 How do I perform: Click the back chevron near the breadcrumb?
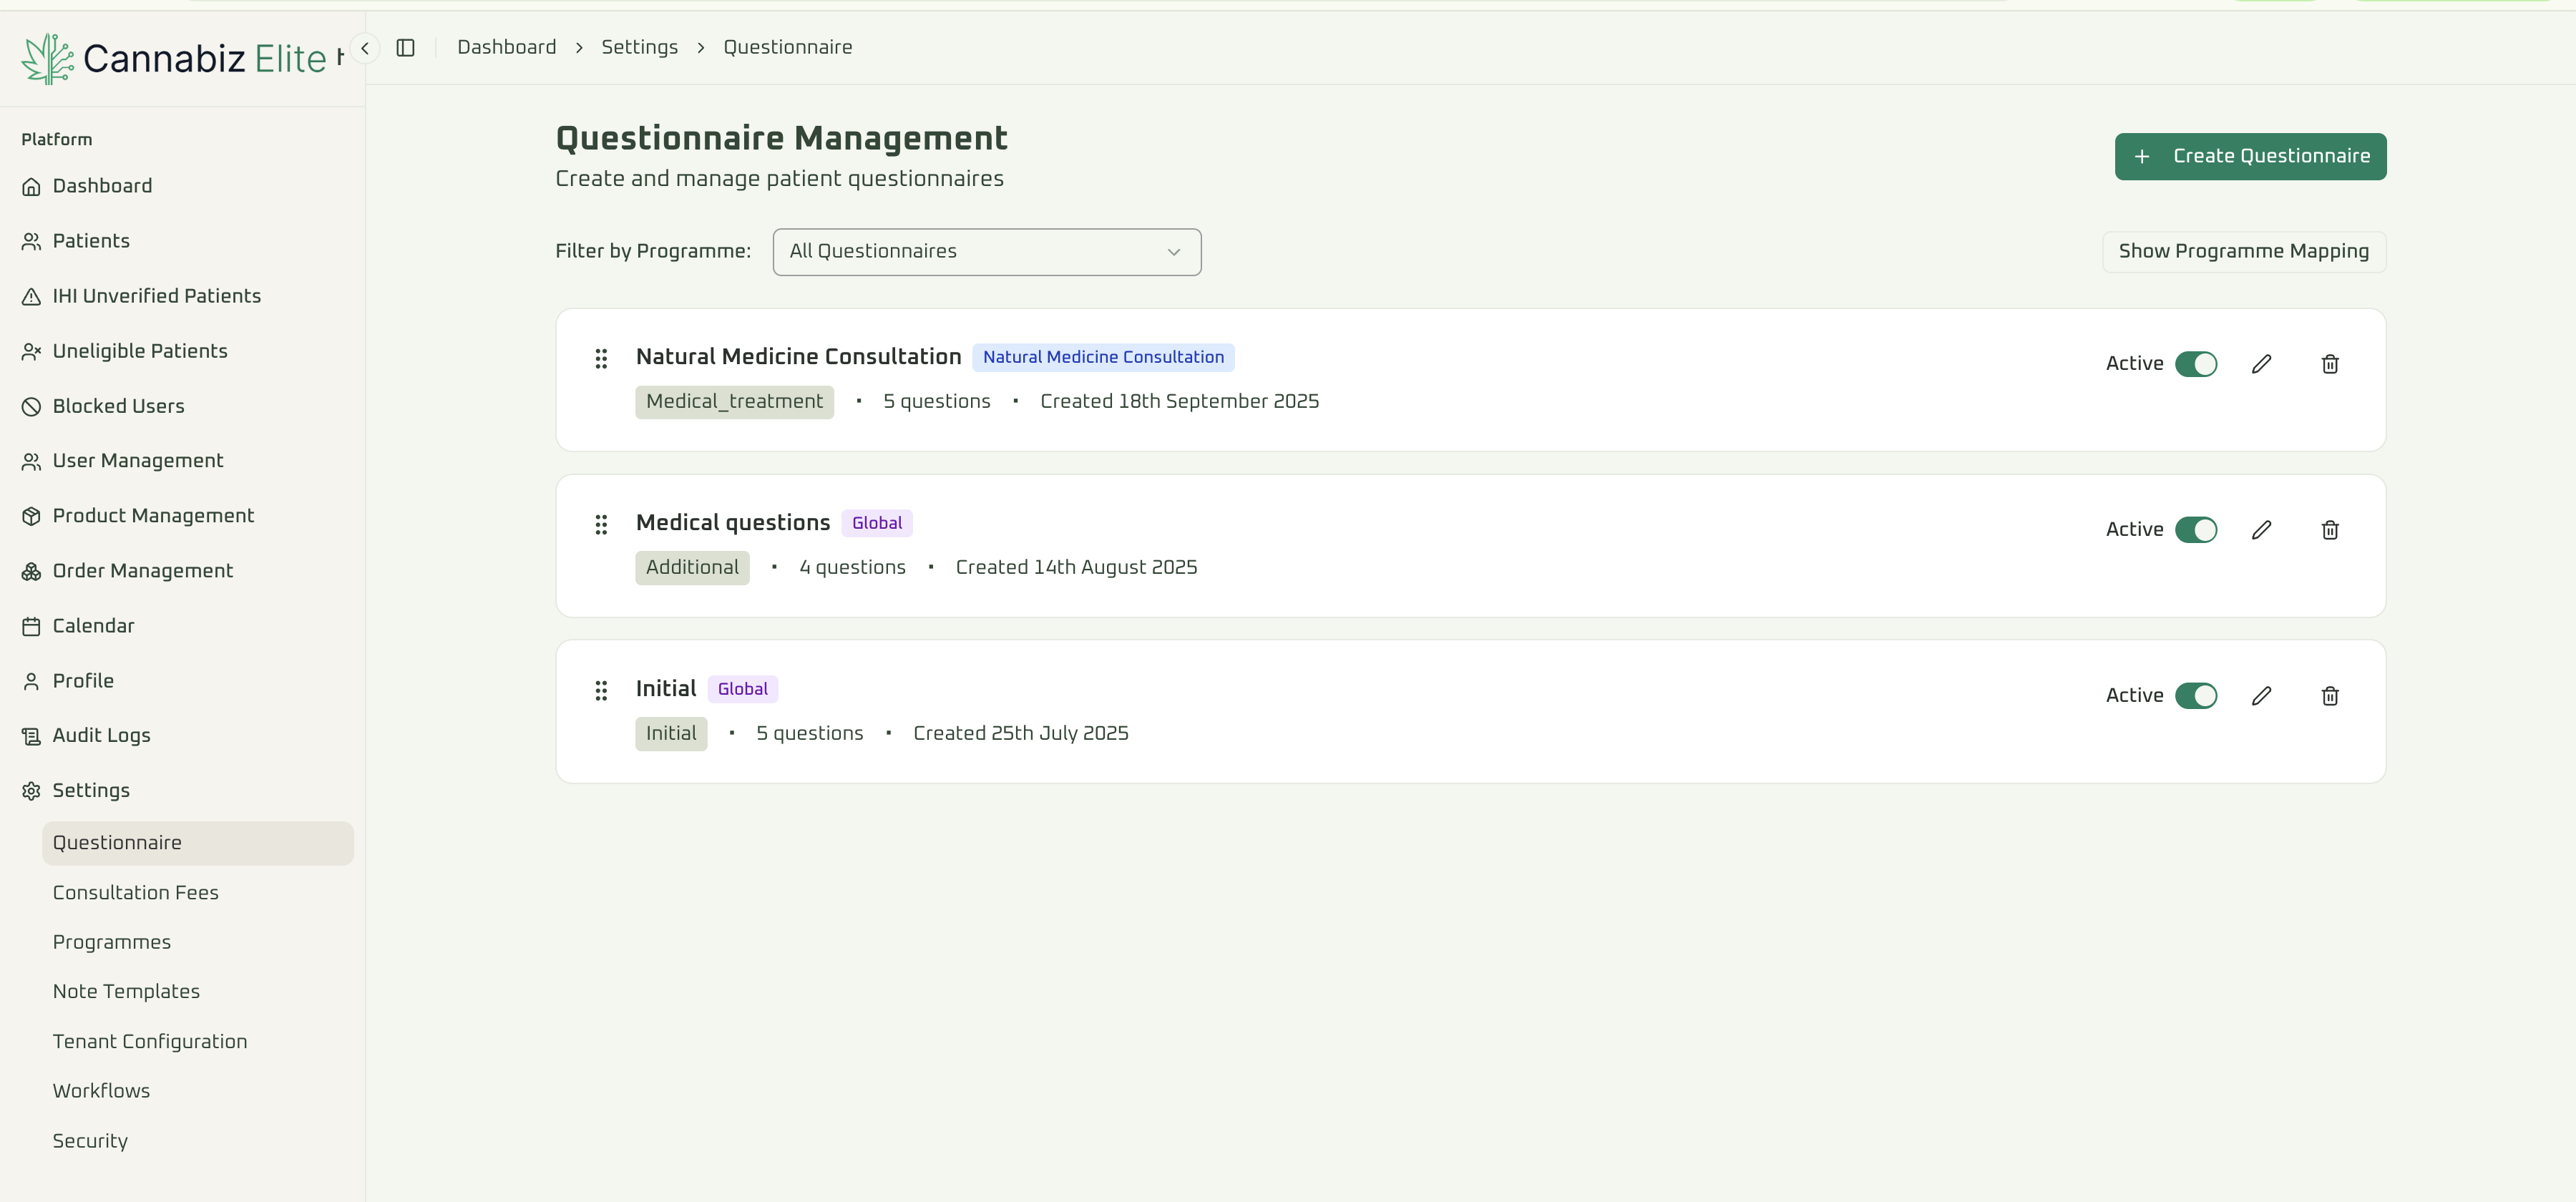point(364,47)
